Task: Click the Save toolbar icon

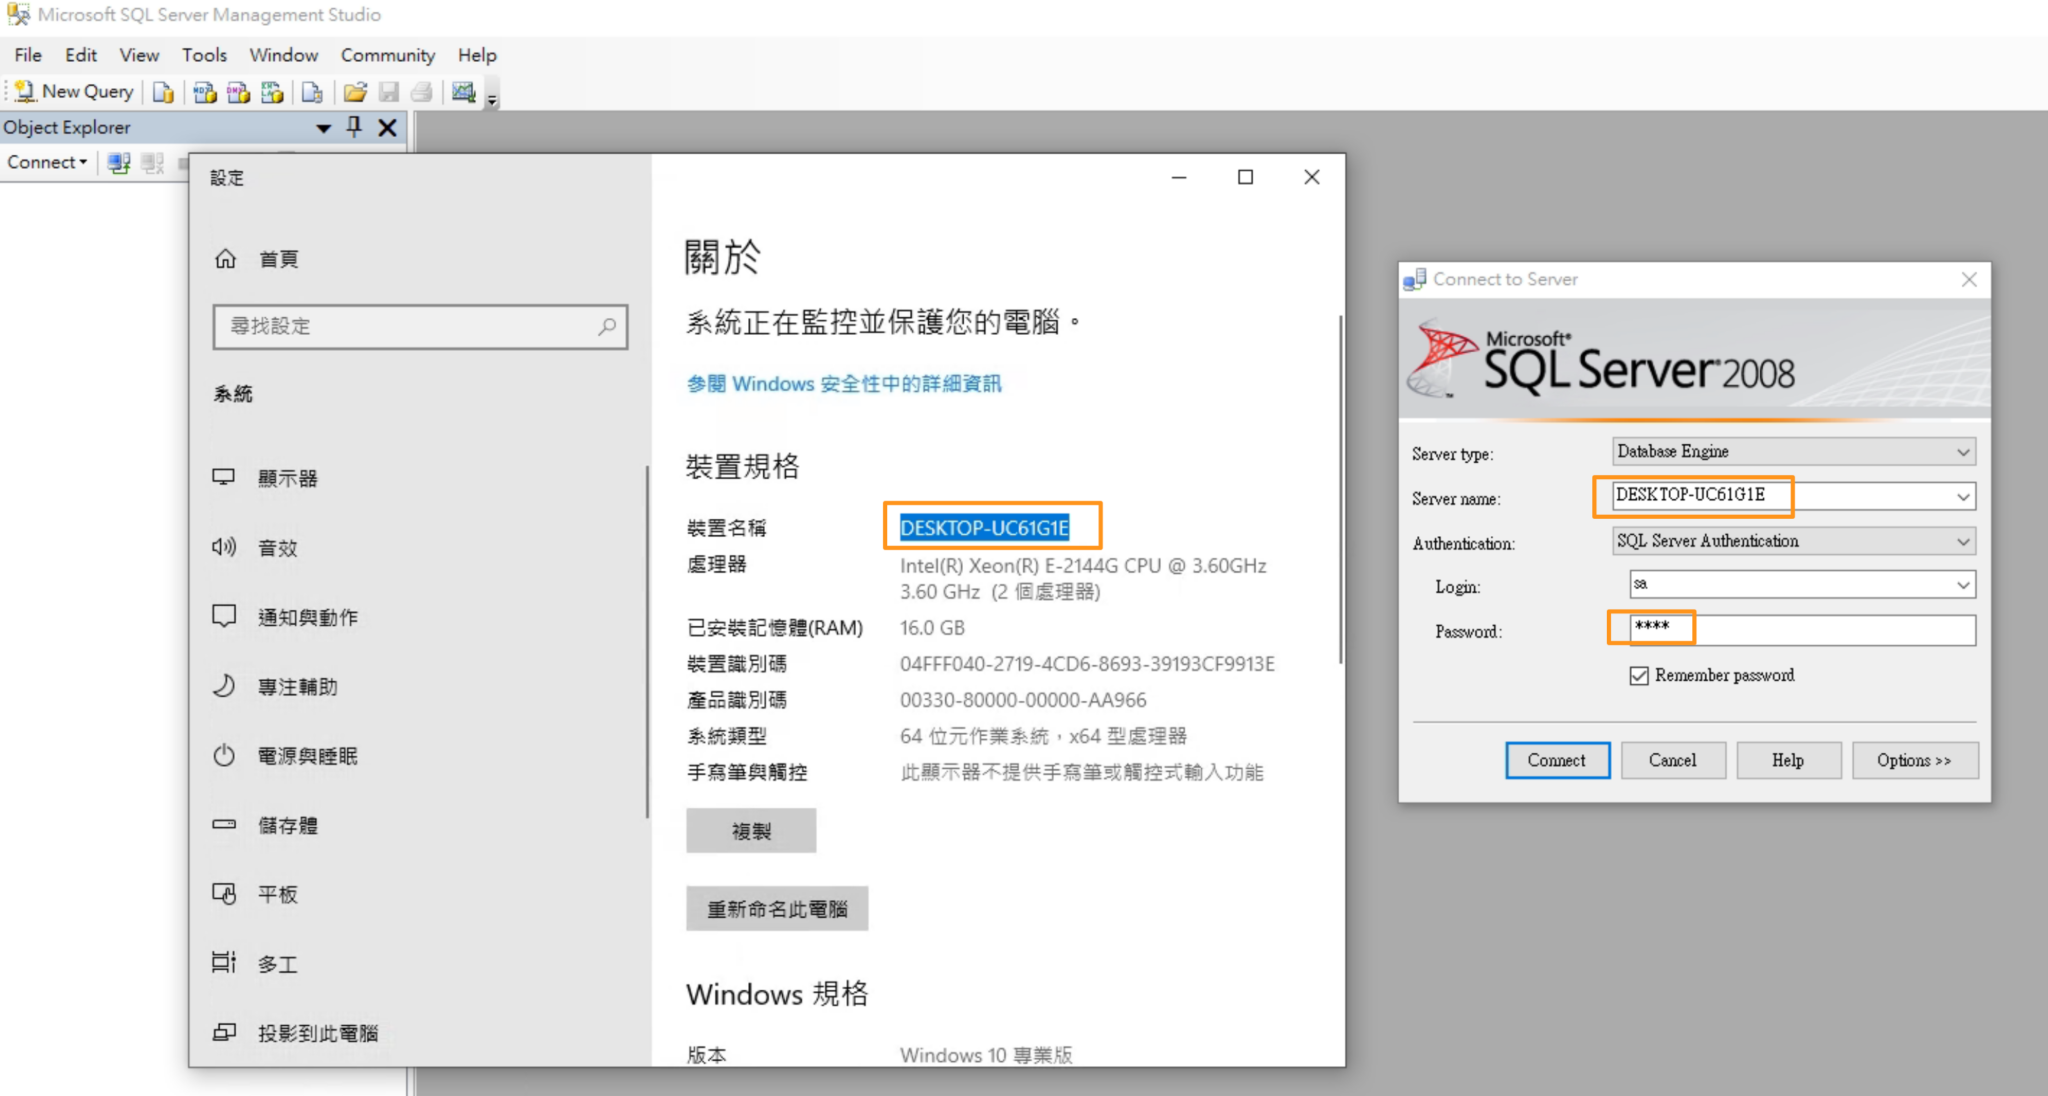Action: tap(389, 92)
